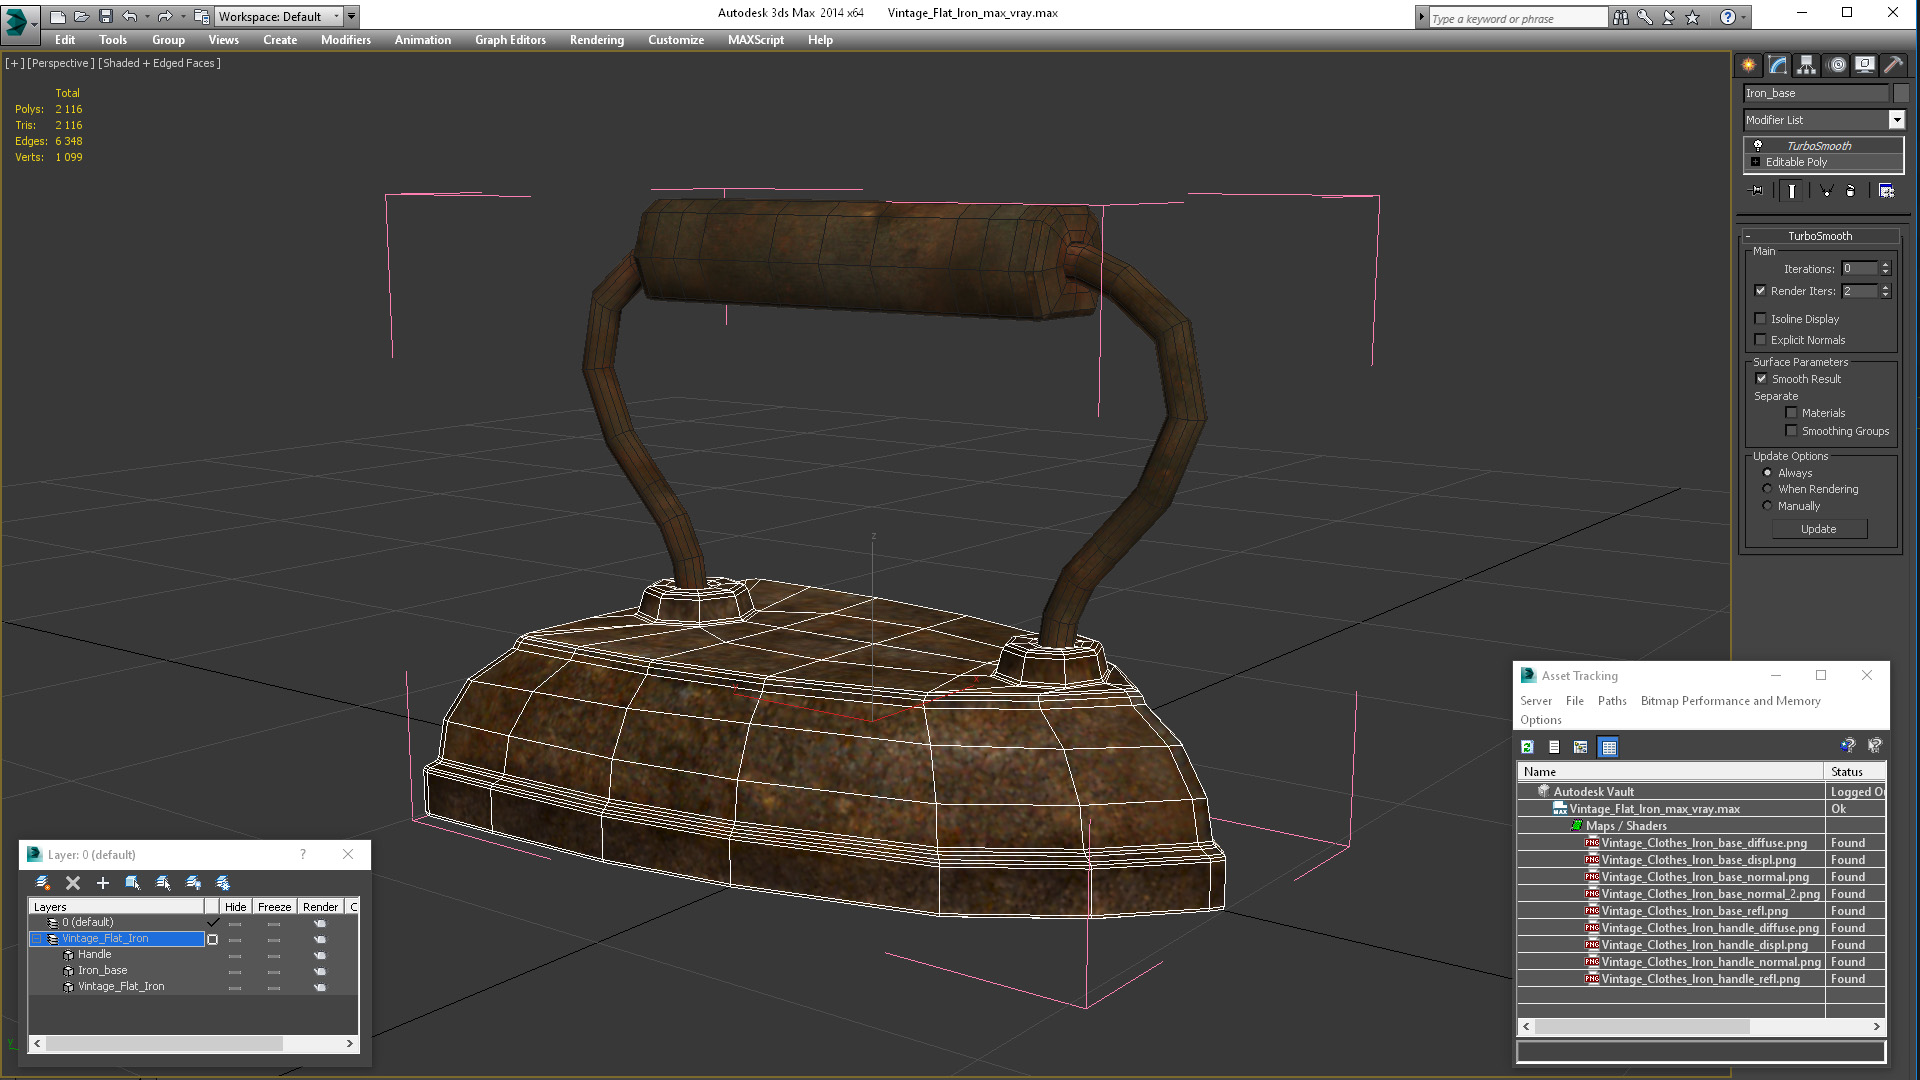Click the Save File disk icon

pos(105,16)
